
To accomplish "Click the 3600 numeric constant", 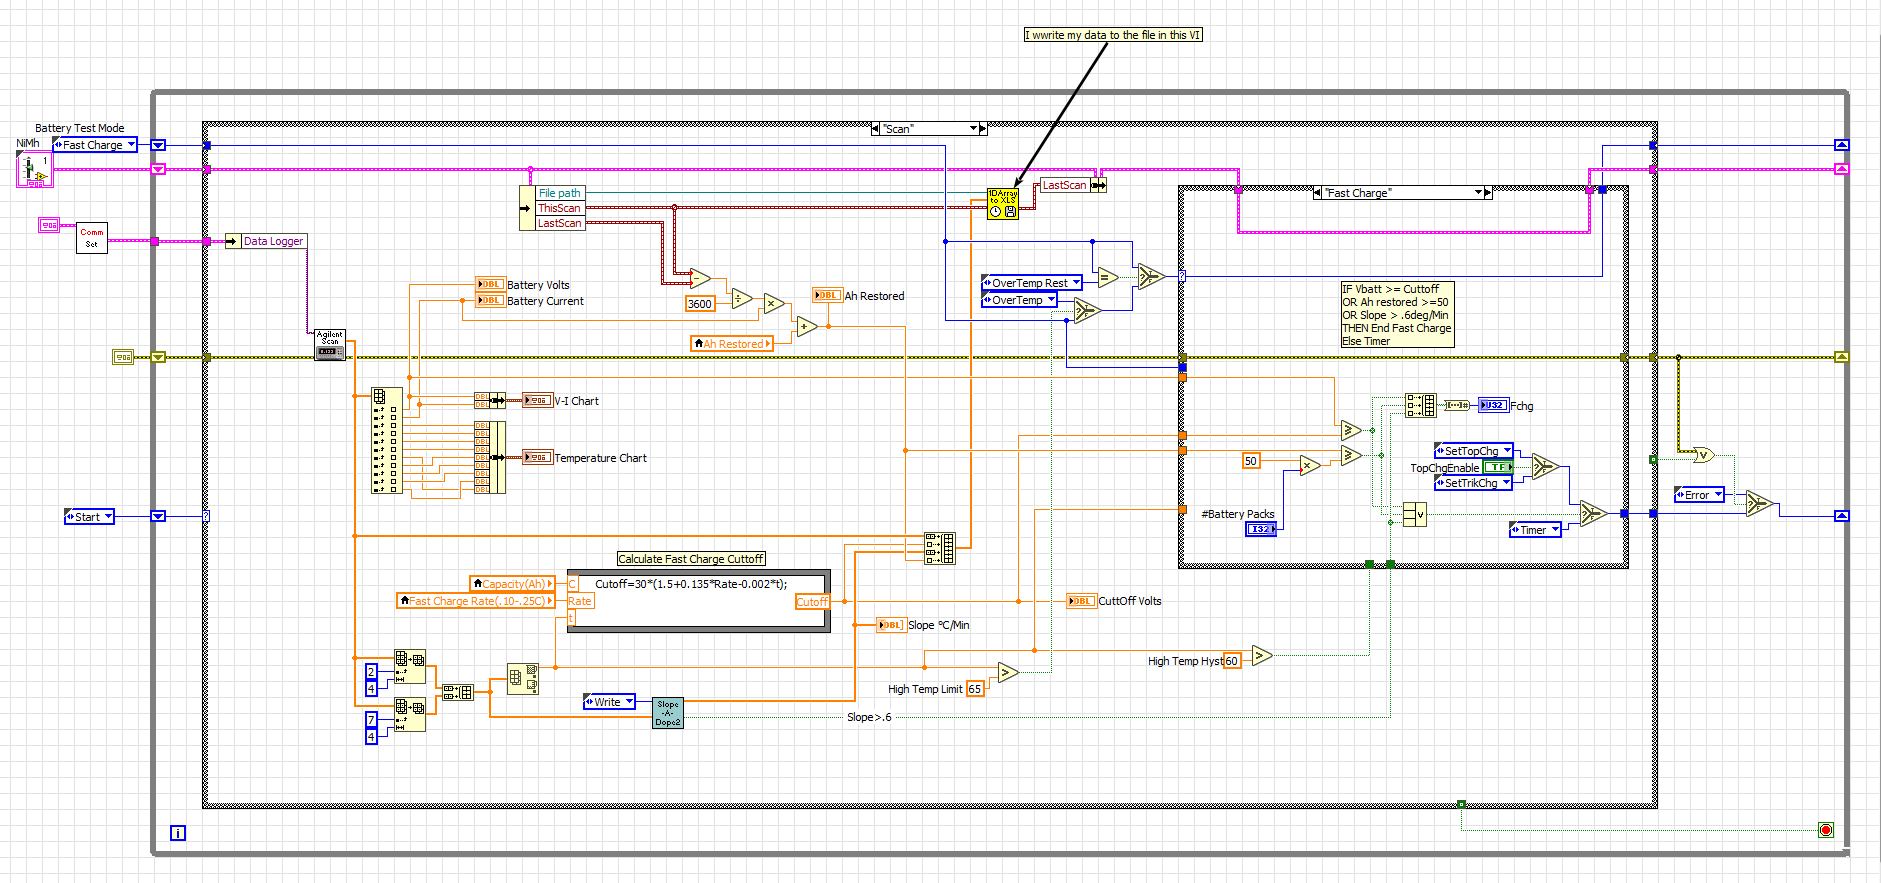I will coord(700,304).
